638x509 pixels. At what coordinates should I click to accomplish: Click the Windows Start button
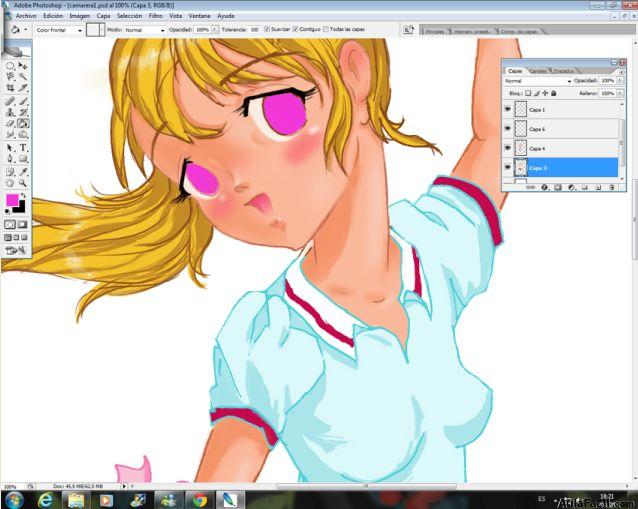tap(14, 500)
